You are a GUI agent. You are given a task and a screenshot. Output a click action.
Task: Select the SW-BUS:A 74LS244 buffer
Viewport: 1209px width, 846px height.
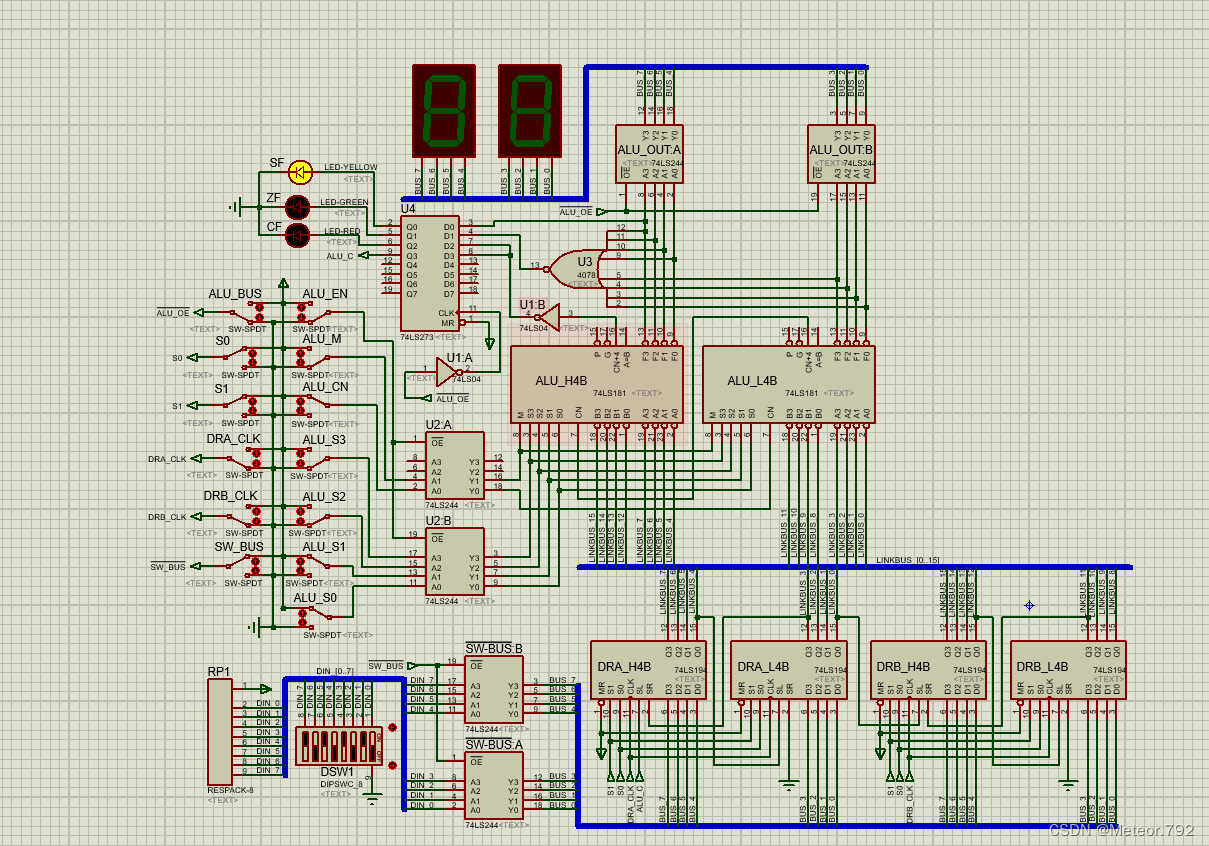493,785
